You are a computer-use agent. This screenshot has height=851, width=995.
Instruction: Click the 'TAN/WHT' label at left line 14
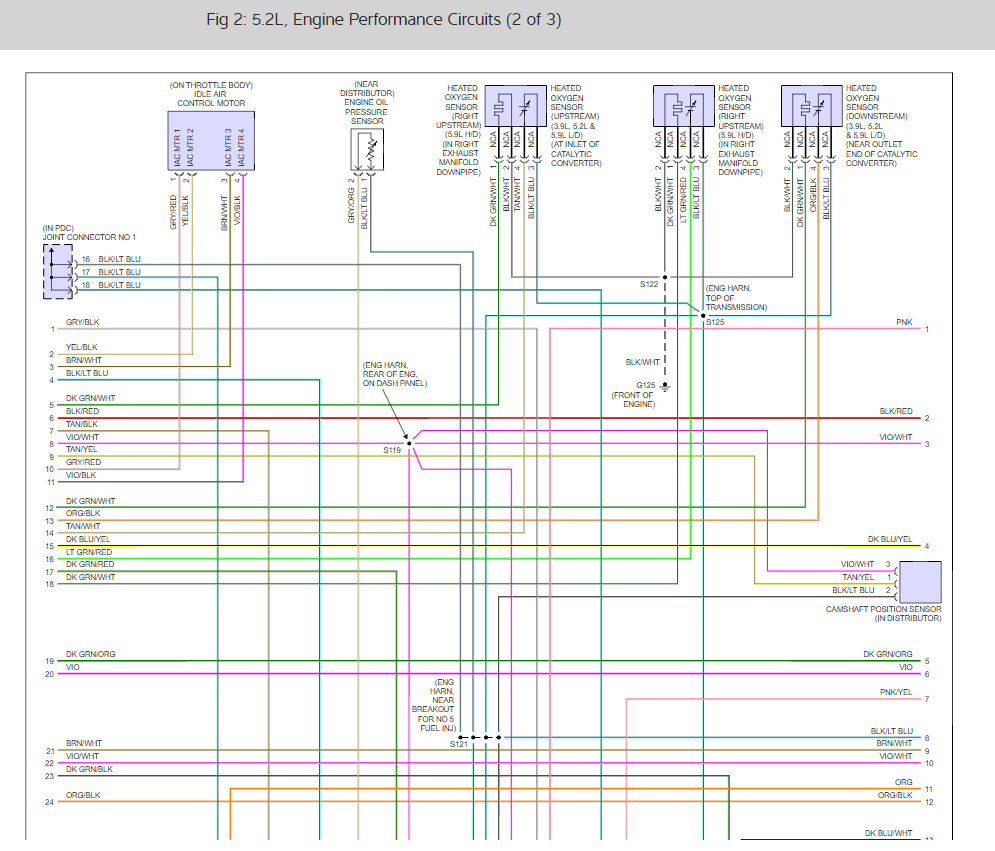point(83,526)
